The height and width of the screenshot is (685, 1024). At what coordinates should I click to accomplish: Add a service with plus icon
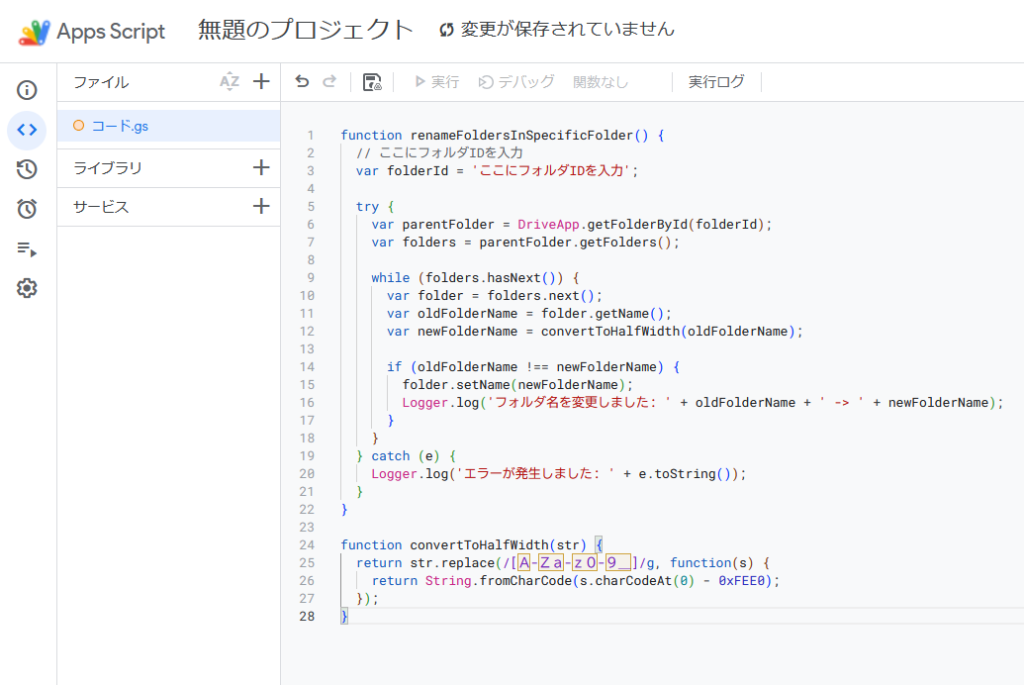(261, 206)
